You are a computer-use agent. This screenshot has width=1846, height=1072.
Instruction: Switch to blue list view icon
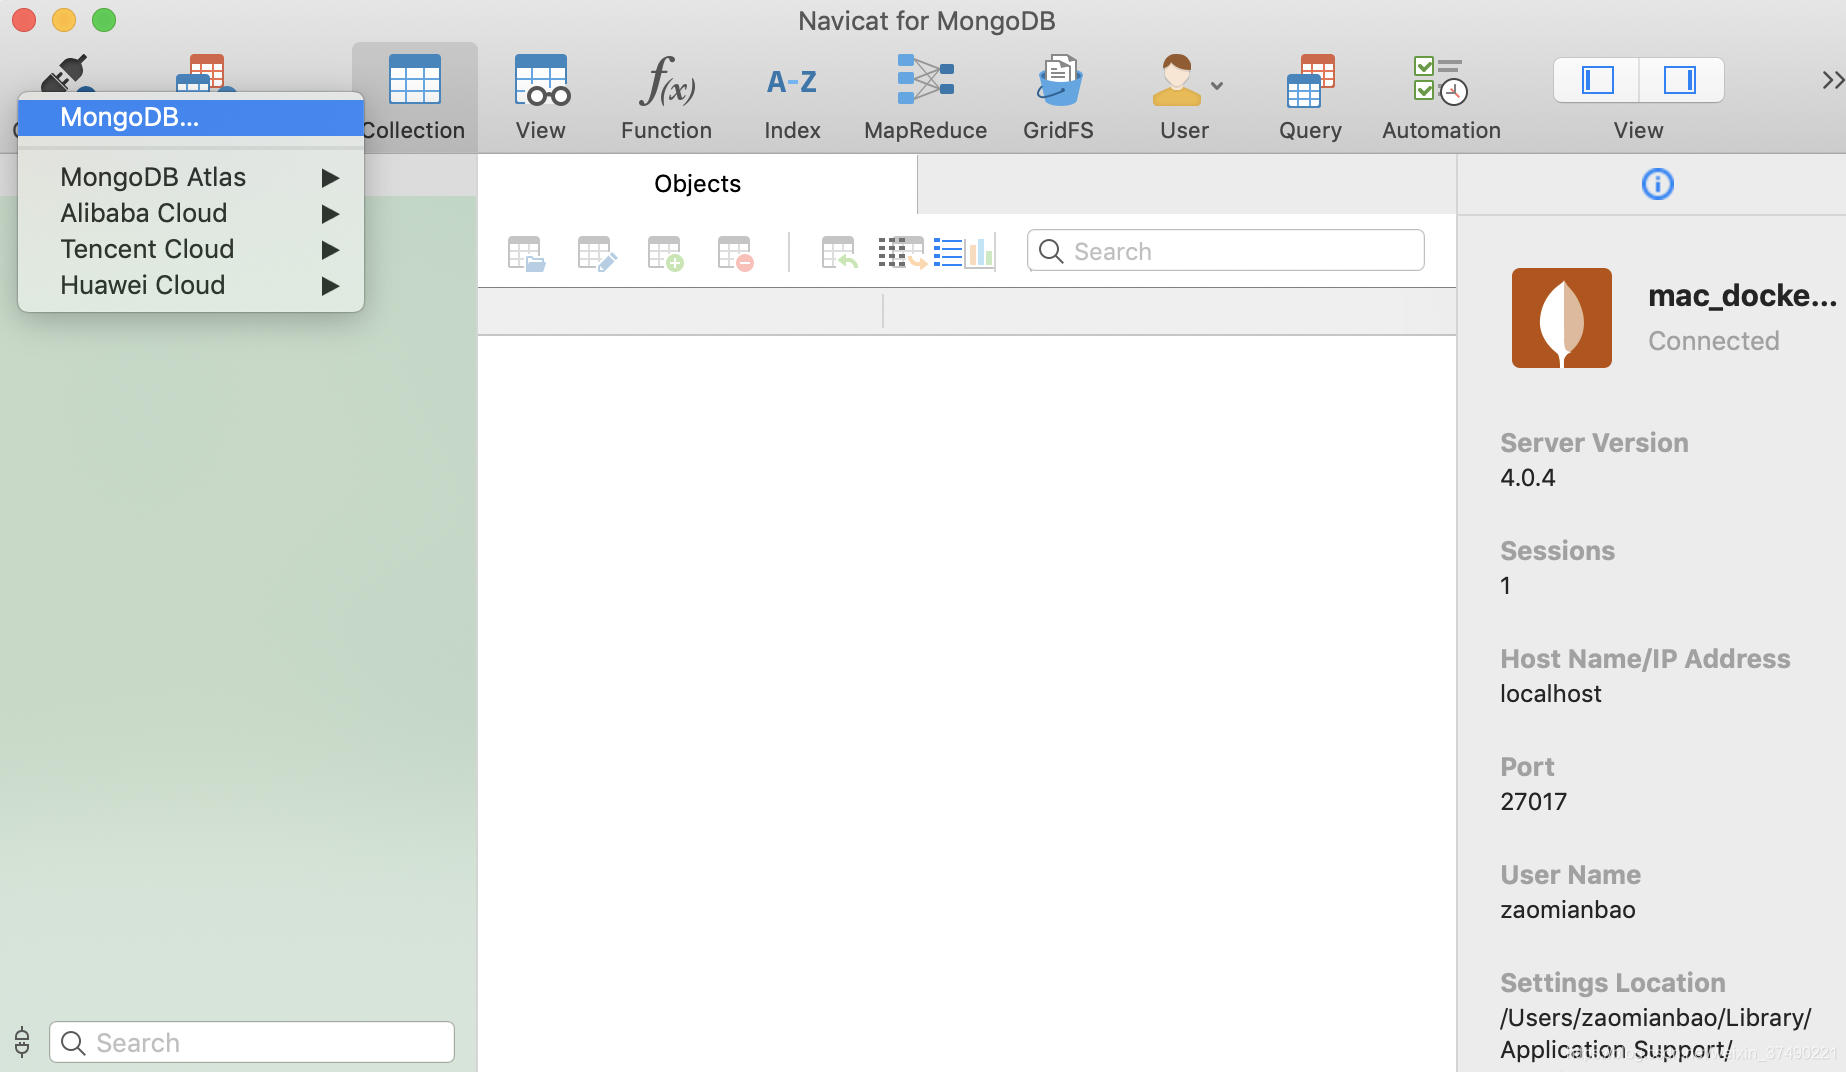pyautogui.click(x=948, y=253)
